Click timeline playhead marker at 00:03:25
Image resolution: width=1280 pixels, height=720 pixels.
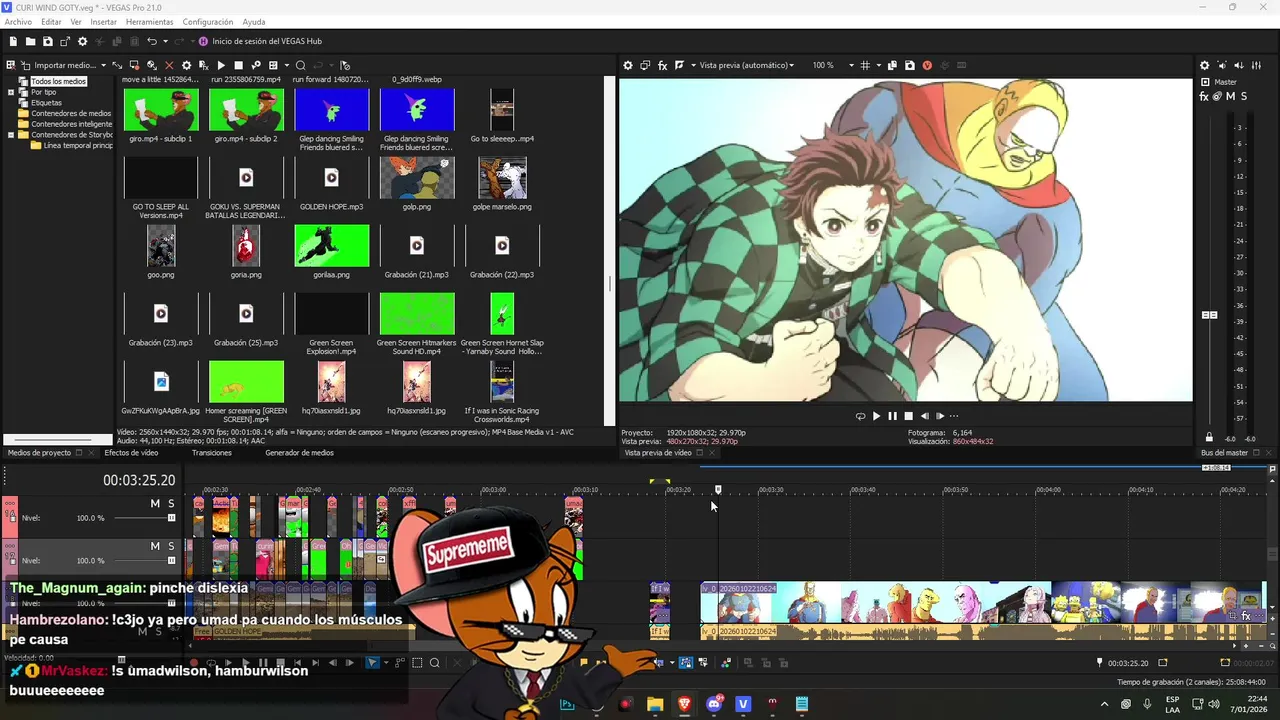[x=718, y=489]
